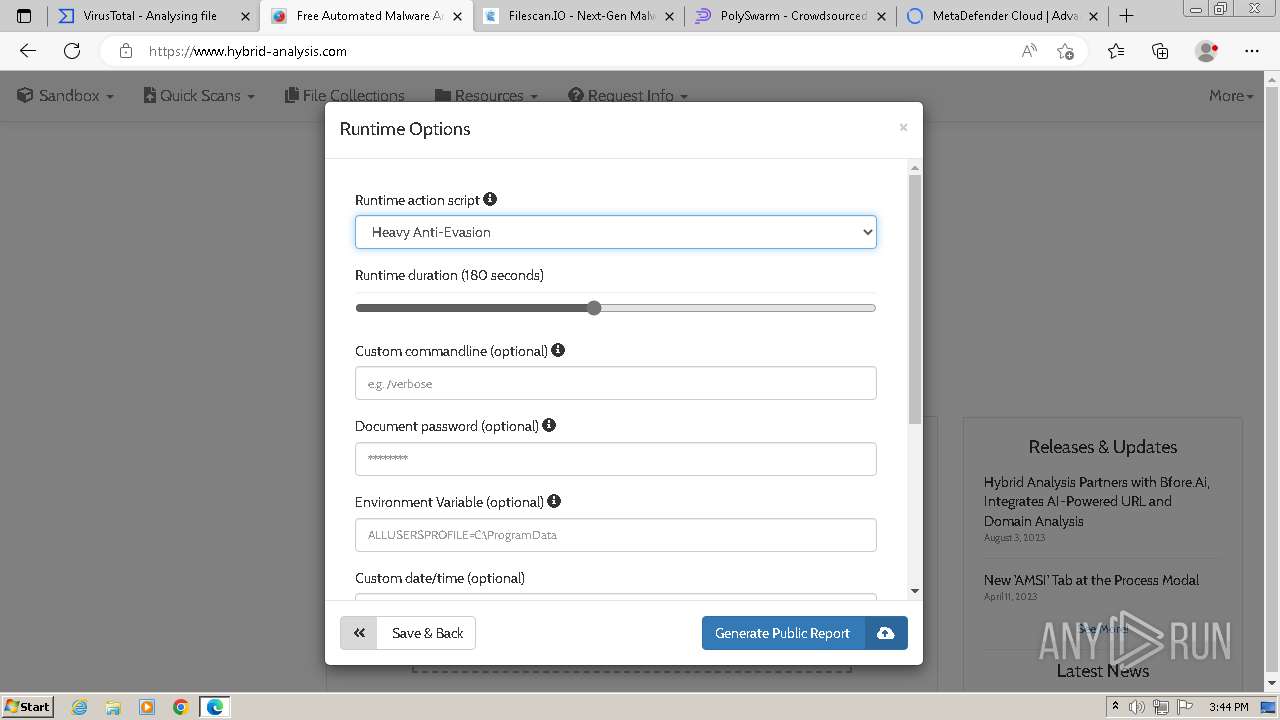Screen dimensions: 1280x720
Task: Click Save & Back button
Action: click(427, 633)
